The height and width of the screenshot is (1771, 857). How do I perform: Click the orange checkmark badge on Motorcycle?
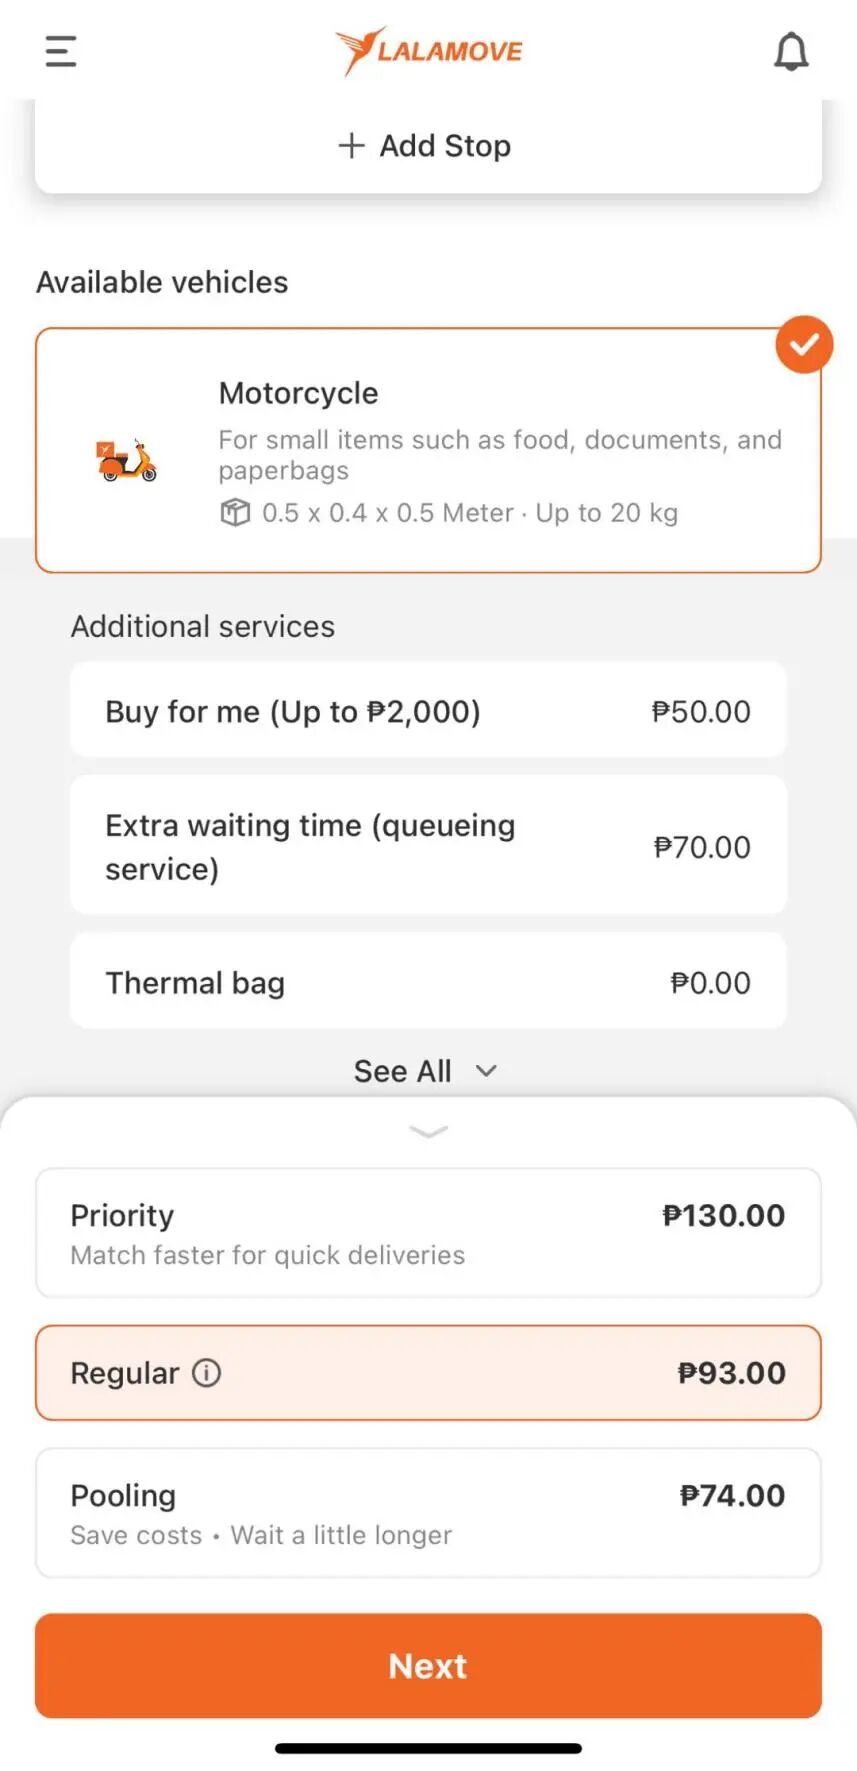coord(804,345)
